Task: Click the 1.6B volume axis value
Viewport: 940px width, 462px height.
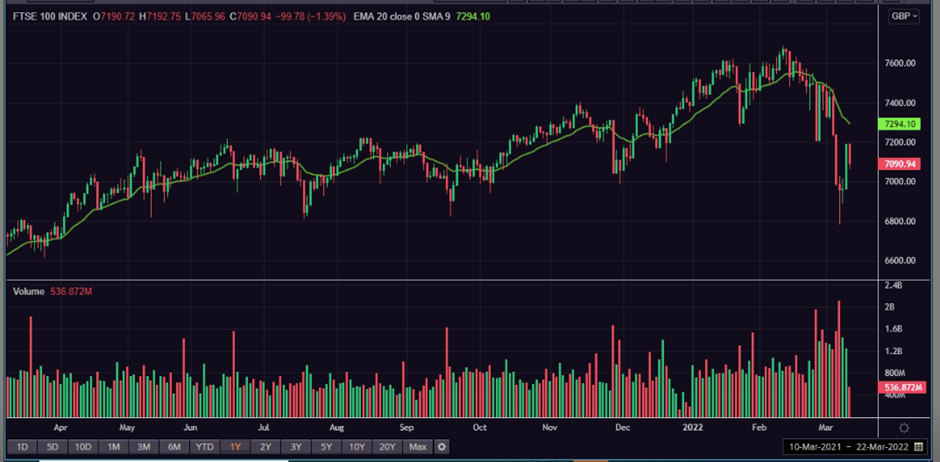Action: 893,329
